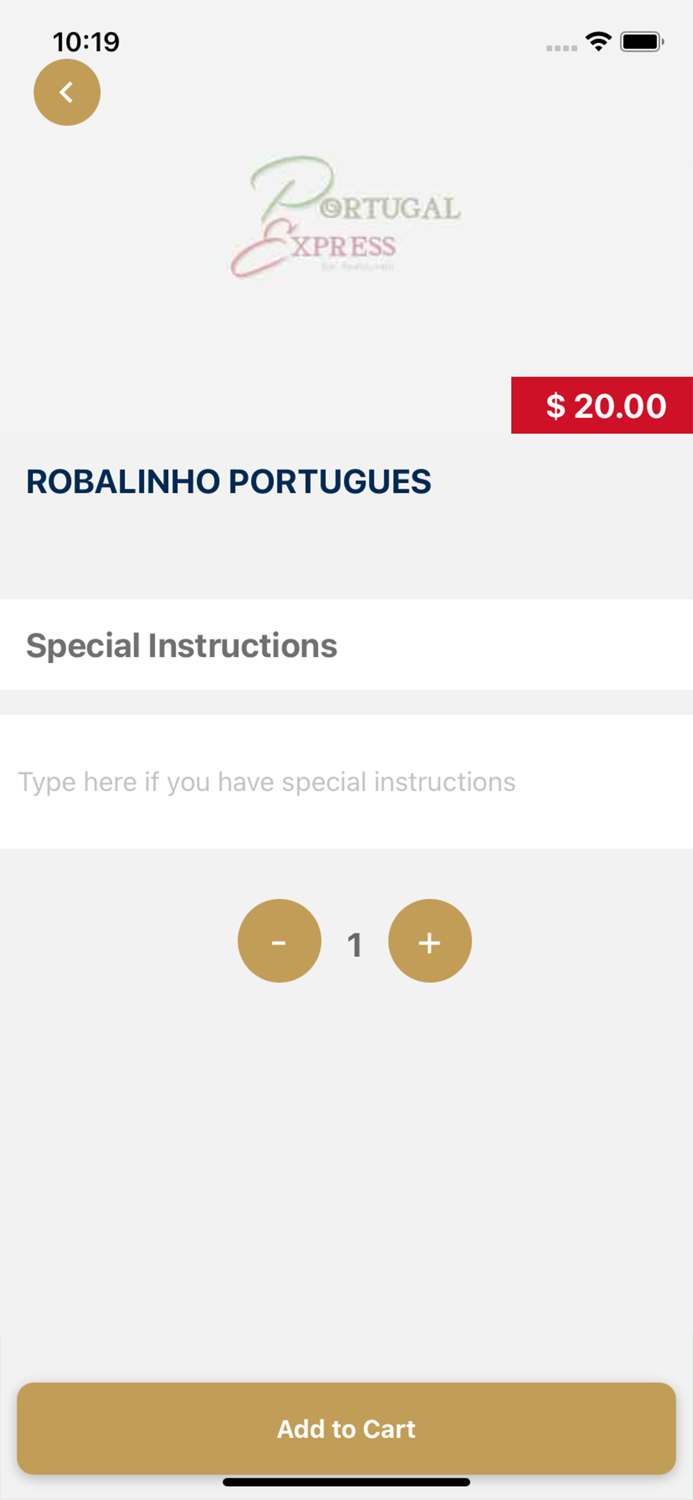693x1500 pixels.
Task: Tap the quantity adjustment control area
Action: pyautogui.click(x=354, y=940)
